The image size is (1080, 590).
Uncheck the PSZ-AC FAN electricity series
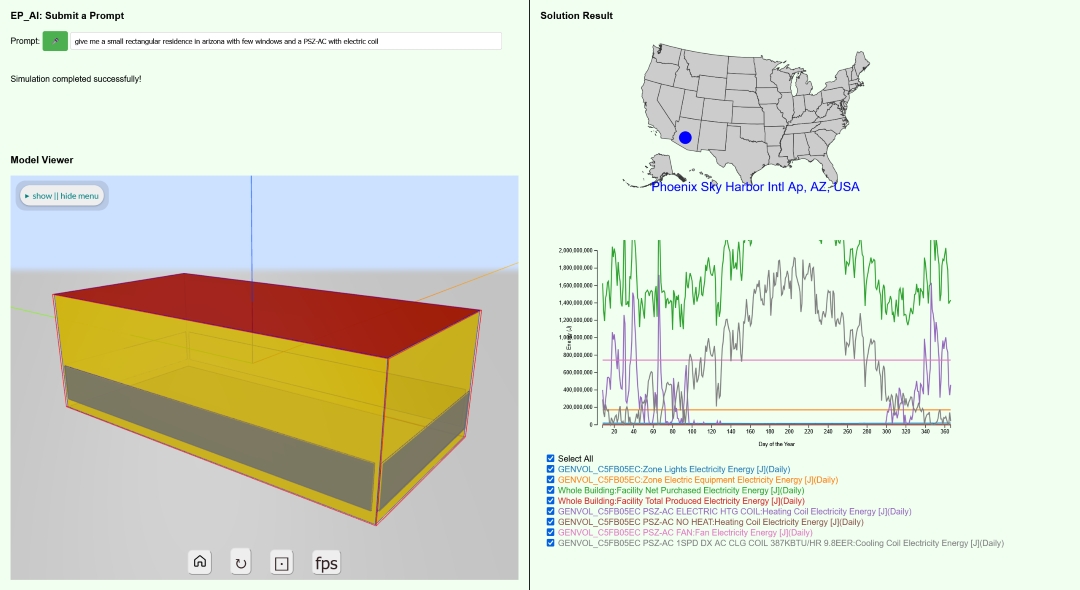[551, 533]
